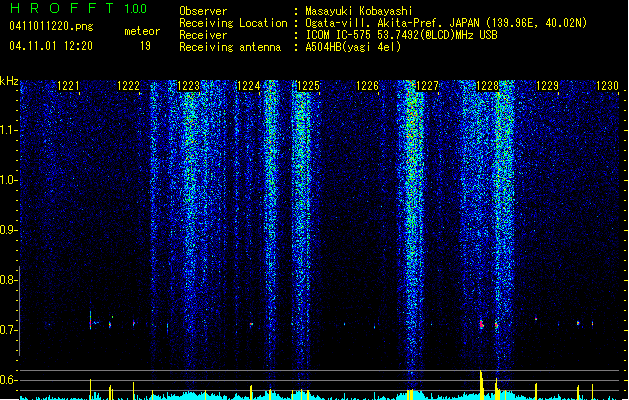Click Ogata-vill. Akita-Pref. JAPAN location text
Image resolution: width=629 pixels, height=400 pixels.
point(446,23)
